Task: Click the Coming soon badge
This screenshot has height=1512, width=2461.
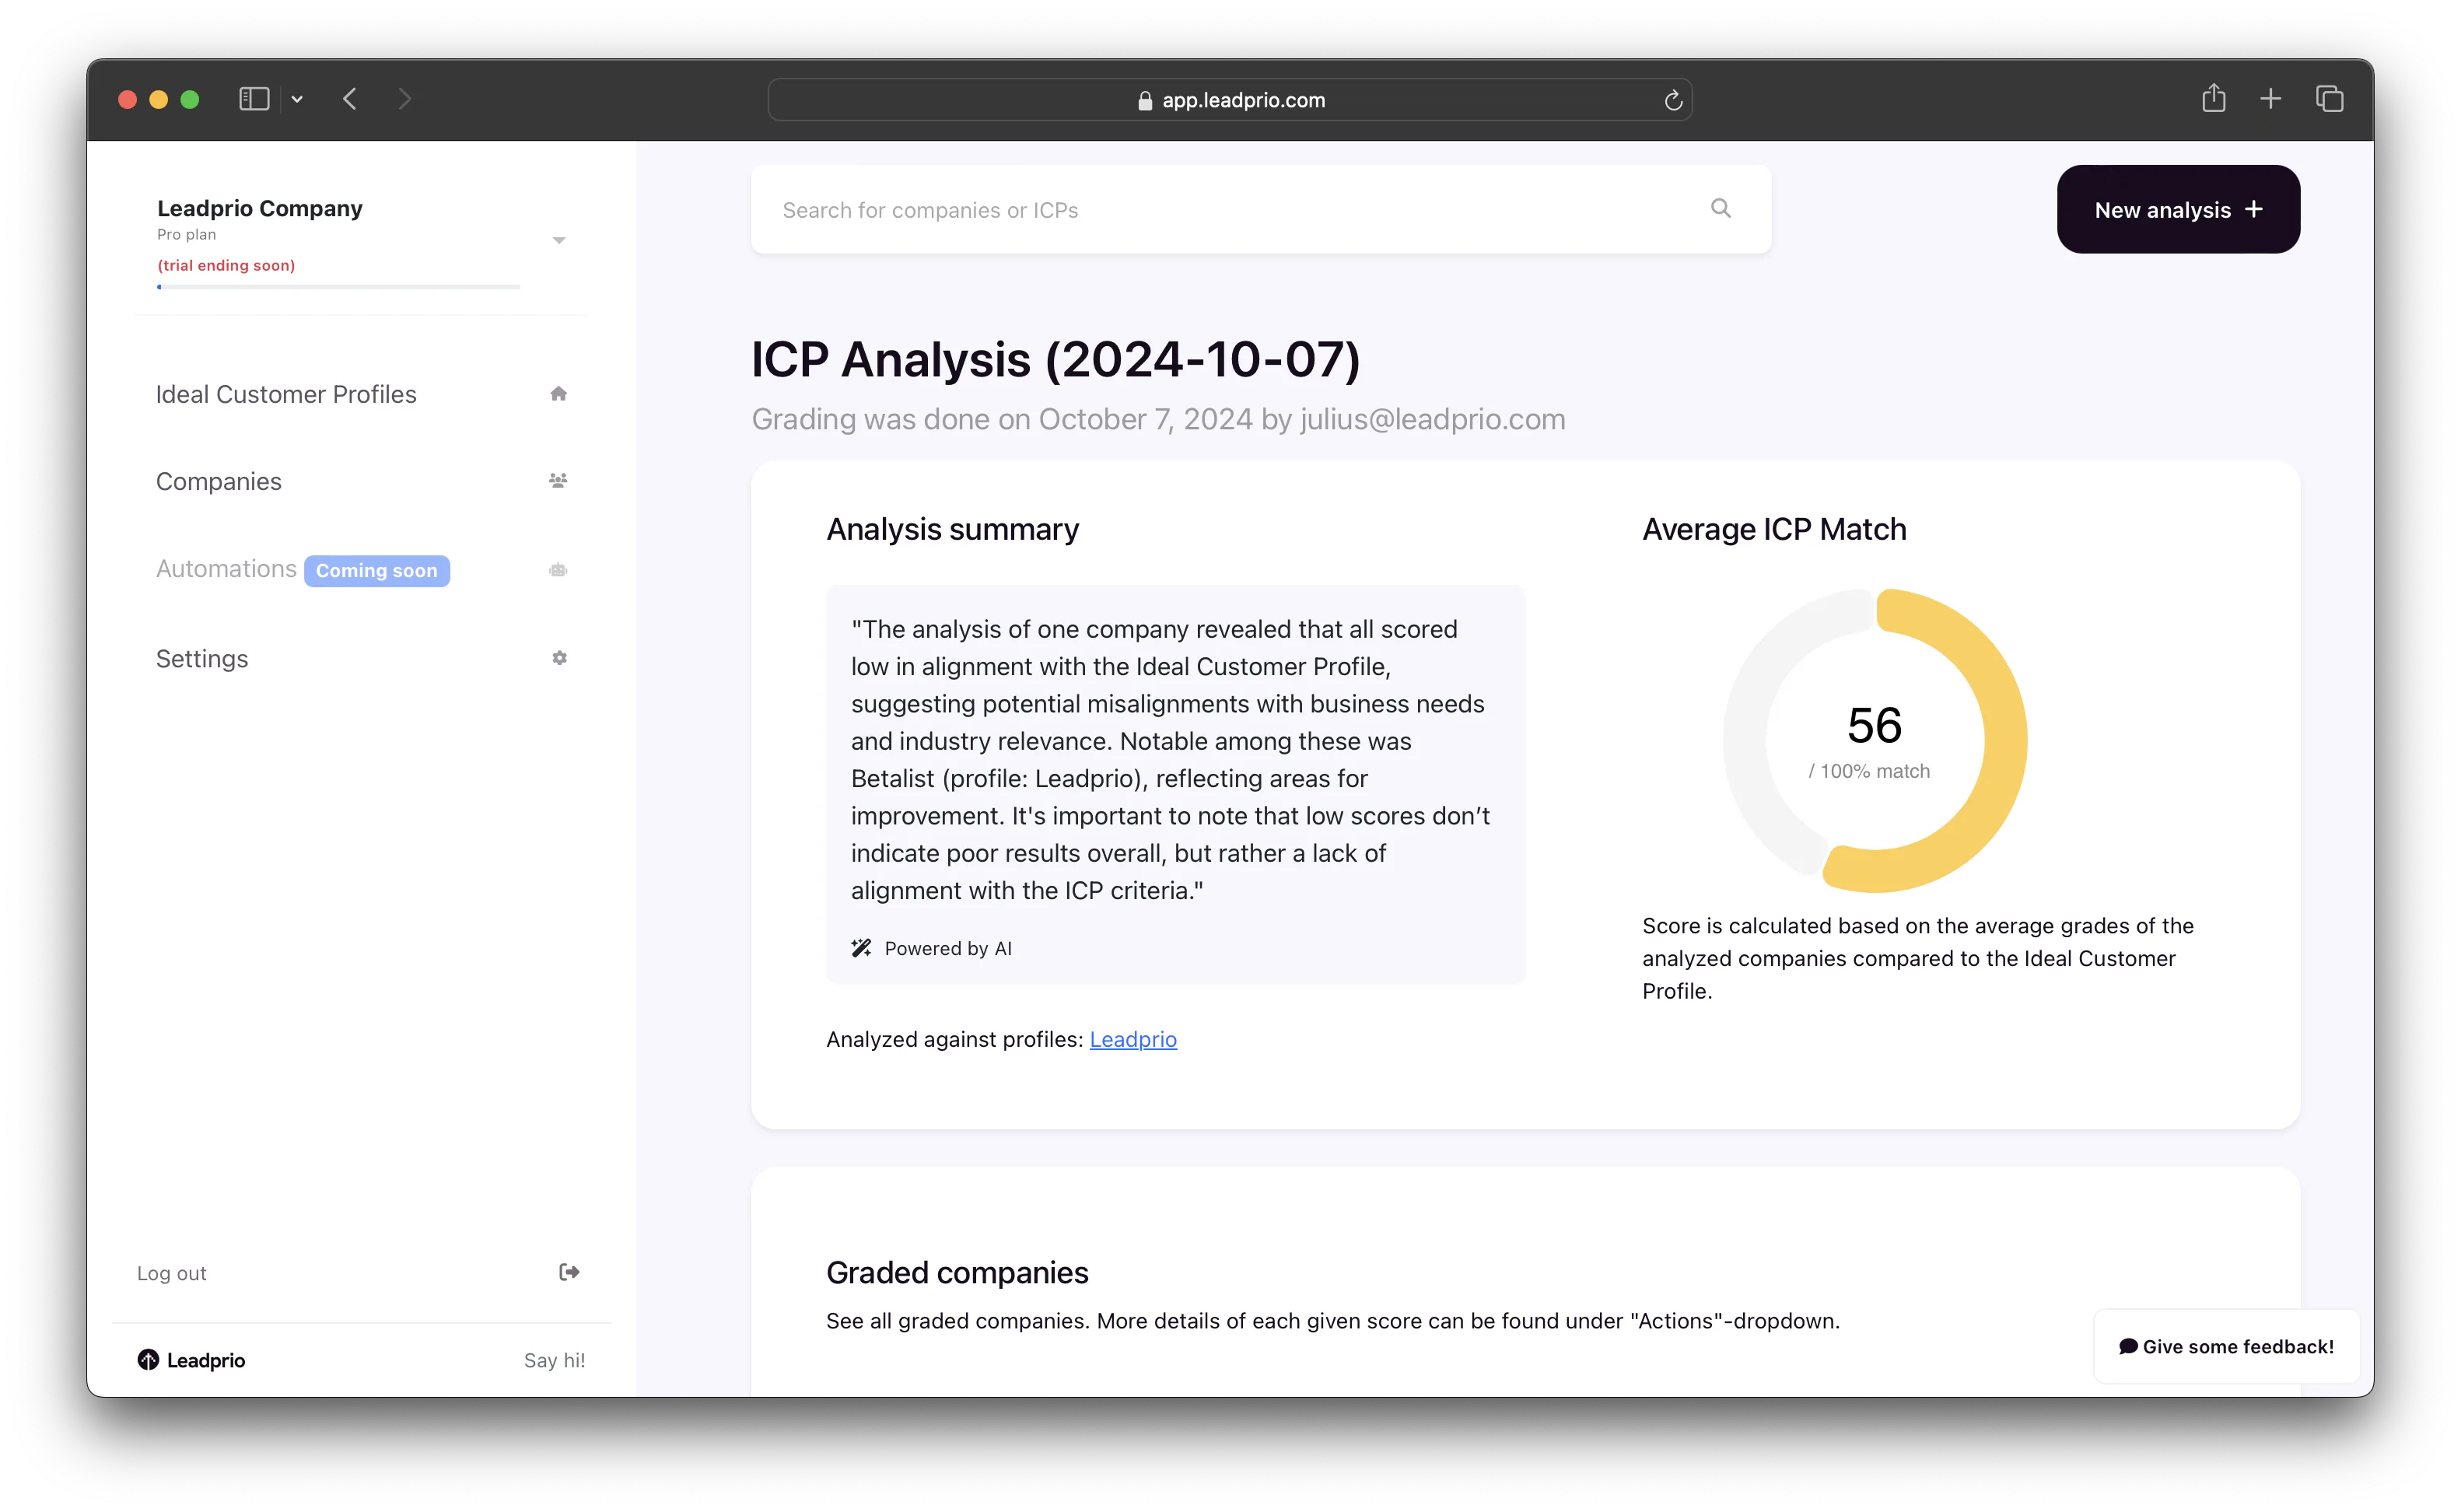Action: [377, 571]
